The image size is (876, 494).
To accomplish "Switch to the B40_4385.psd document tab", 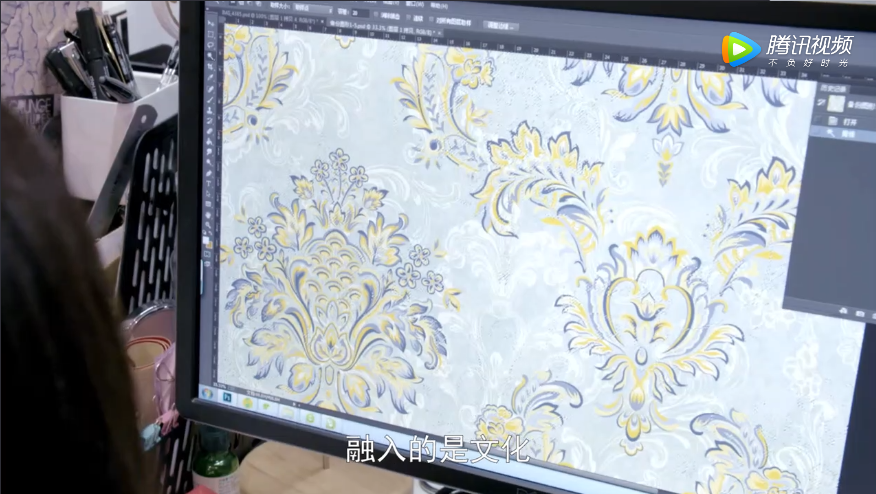I will pos(271,18).
